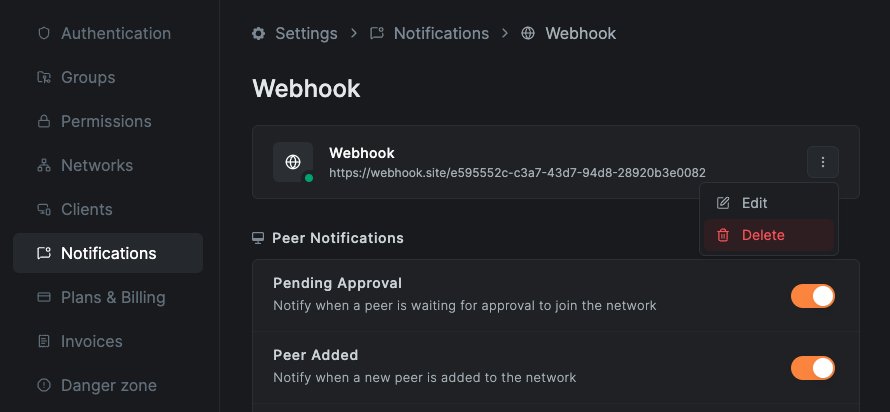Click the webhook.site URL text
Screen dimensions: 890x412
pos(517,172)
